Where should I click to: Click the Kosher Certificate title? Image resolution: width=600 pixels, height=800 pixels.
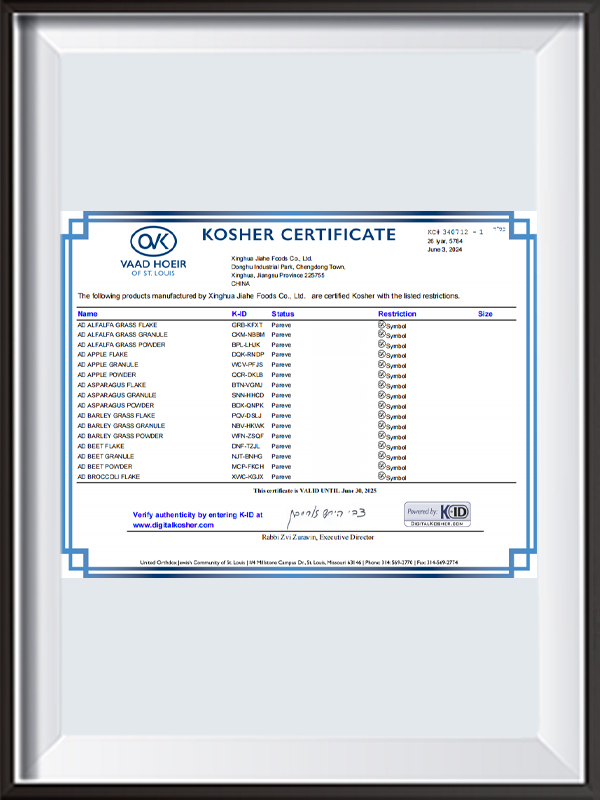[x=299, y=235]
